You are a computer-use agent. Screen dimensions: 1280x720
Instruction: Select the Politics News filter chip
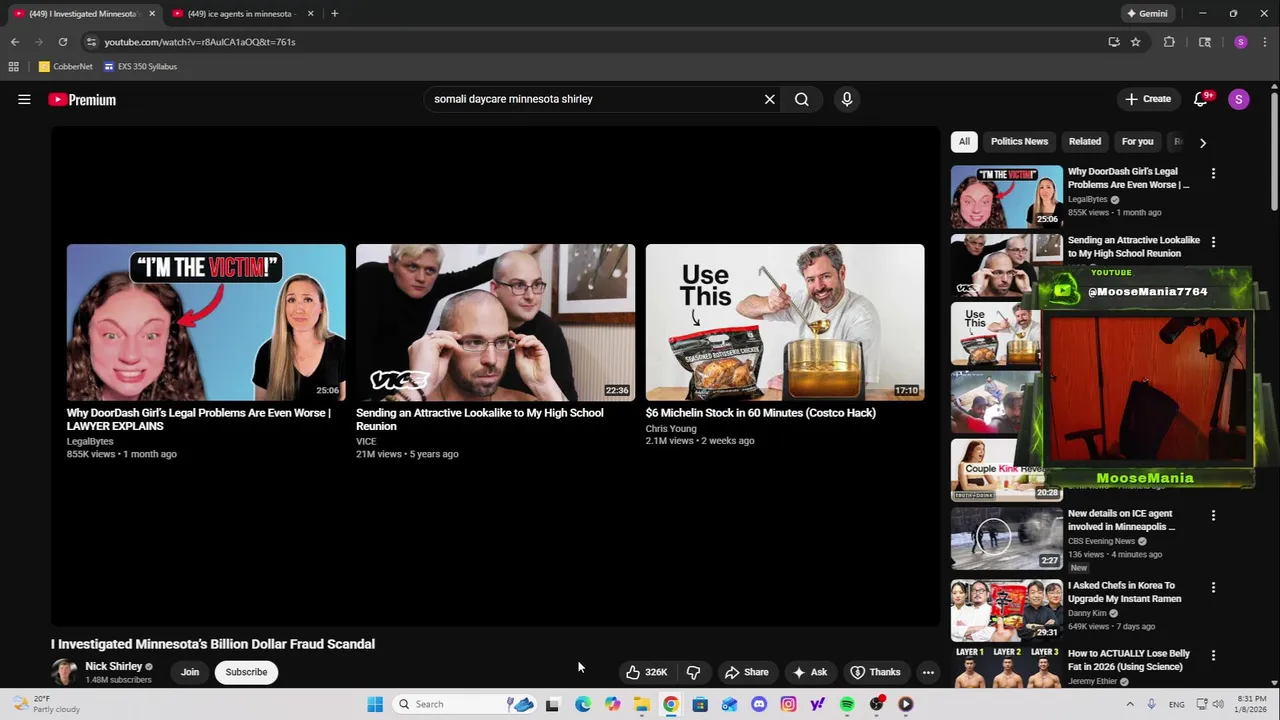pos(1019,142)
